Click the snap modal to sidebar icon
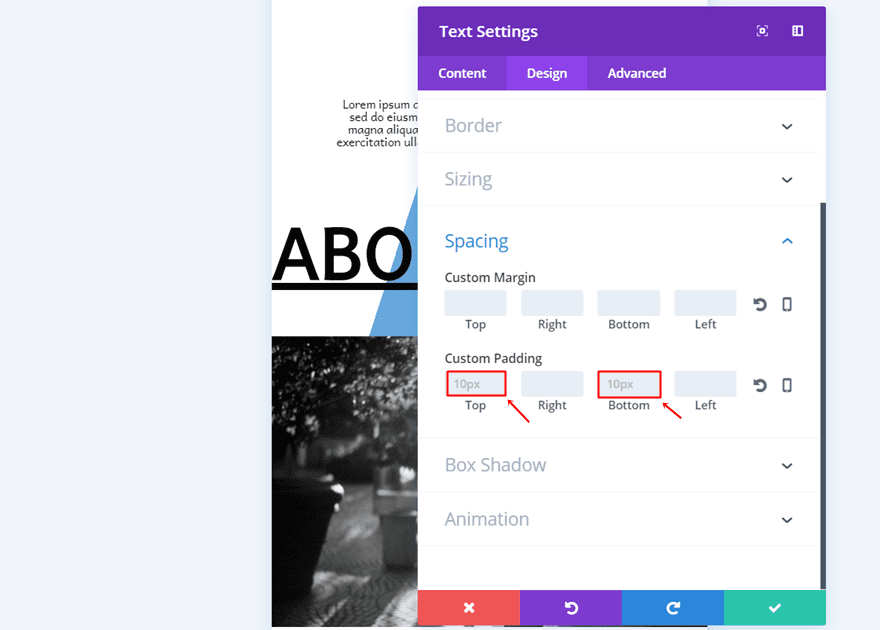Image resolution: width=880 pixels, height=630 pixels. pyautogui.click(x=797, y=31)
